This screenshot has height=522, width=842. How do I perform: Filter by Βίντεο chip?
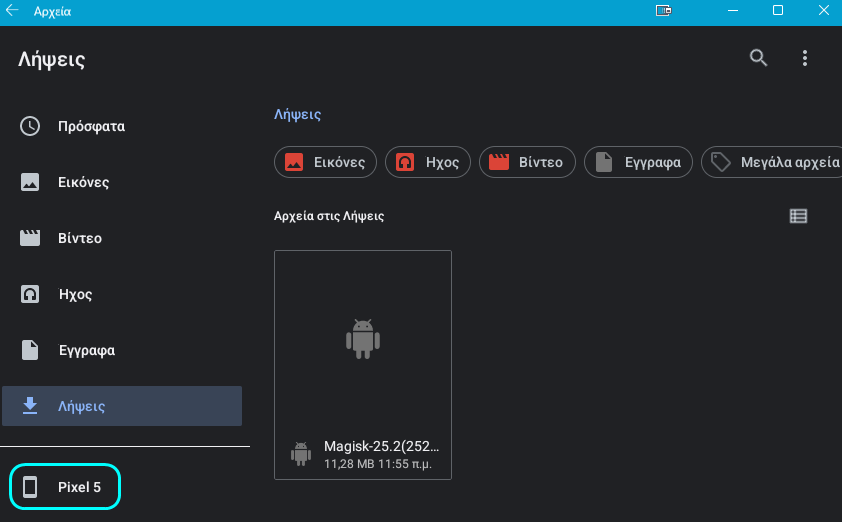[527, 162]
